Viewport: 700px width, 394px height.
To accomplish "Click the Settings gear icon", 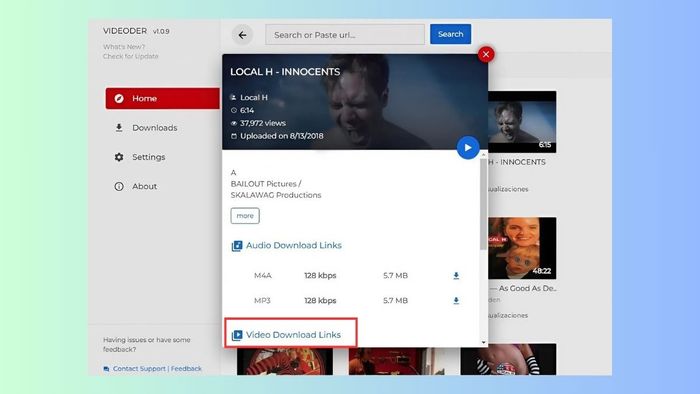I will click(x=119, y=157).
